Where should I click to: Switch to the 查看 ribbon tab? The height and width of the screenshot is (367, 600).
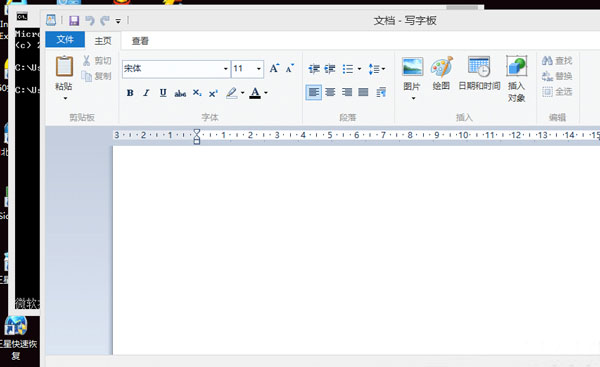[140, 41]
